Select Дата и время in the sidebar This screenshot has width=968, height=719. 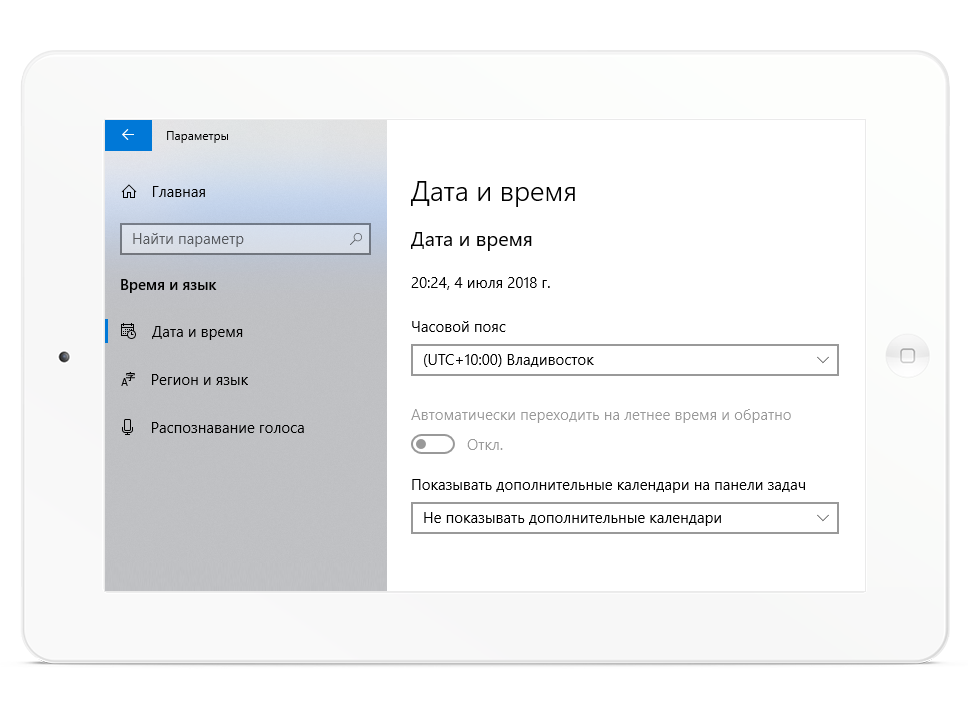[x=197, y=332]
